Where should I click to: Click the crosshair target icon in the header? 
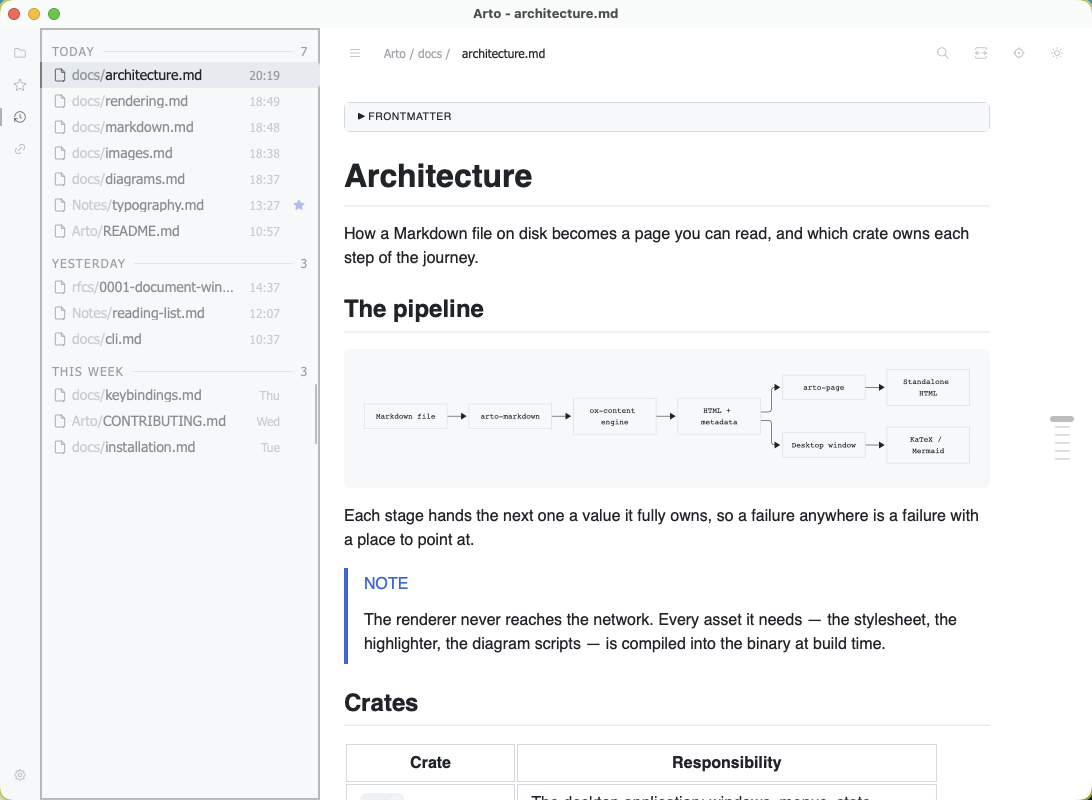[x=1019, y=53]
